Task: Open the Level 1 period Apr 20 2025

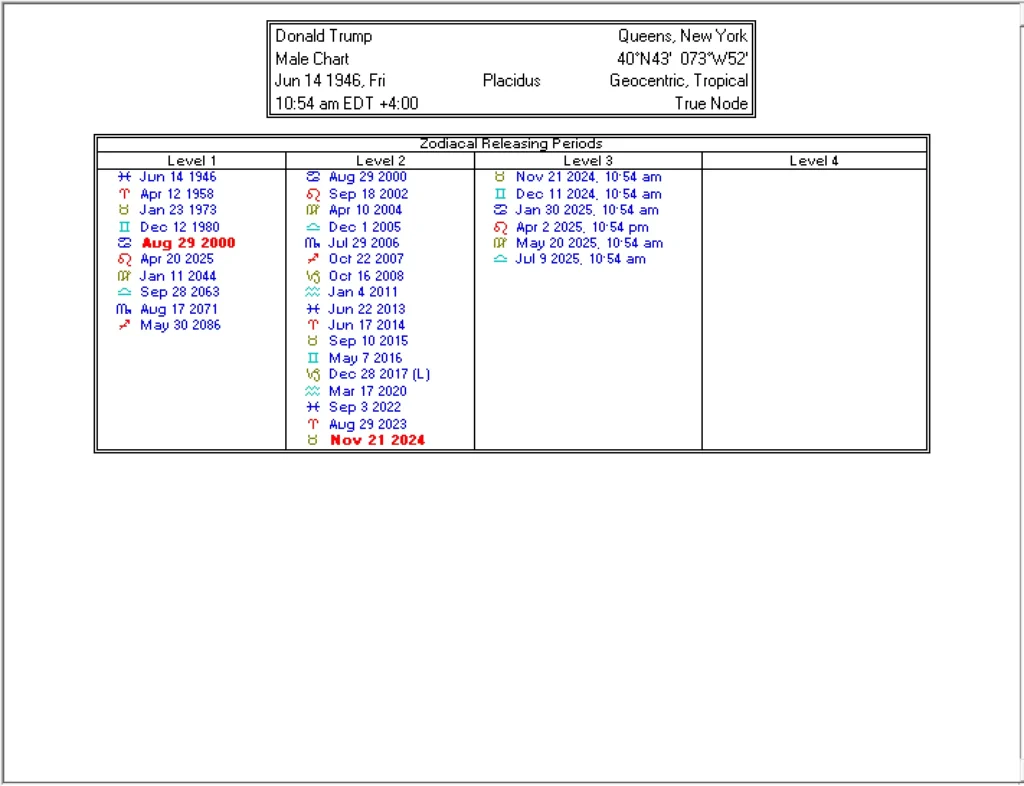Action: pos(177,259)
